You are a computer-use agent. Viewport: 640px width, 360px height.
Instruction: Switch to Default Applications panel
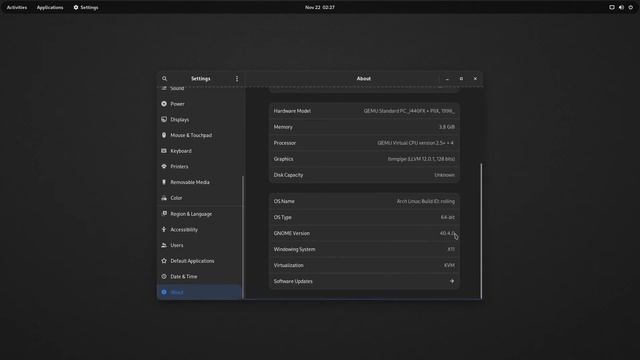200,261
